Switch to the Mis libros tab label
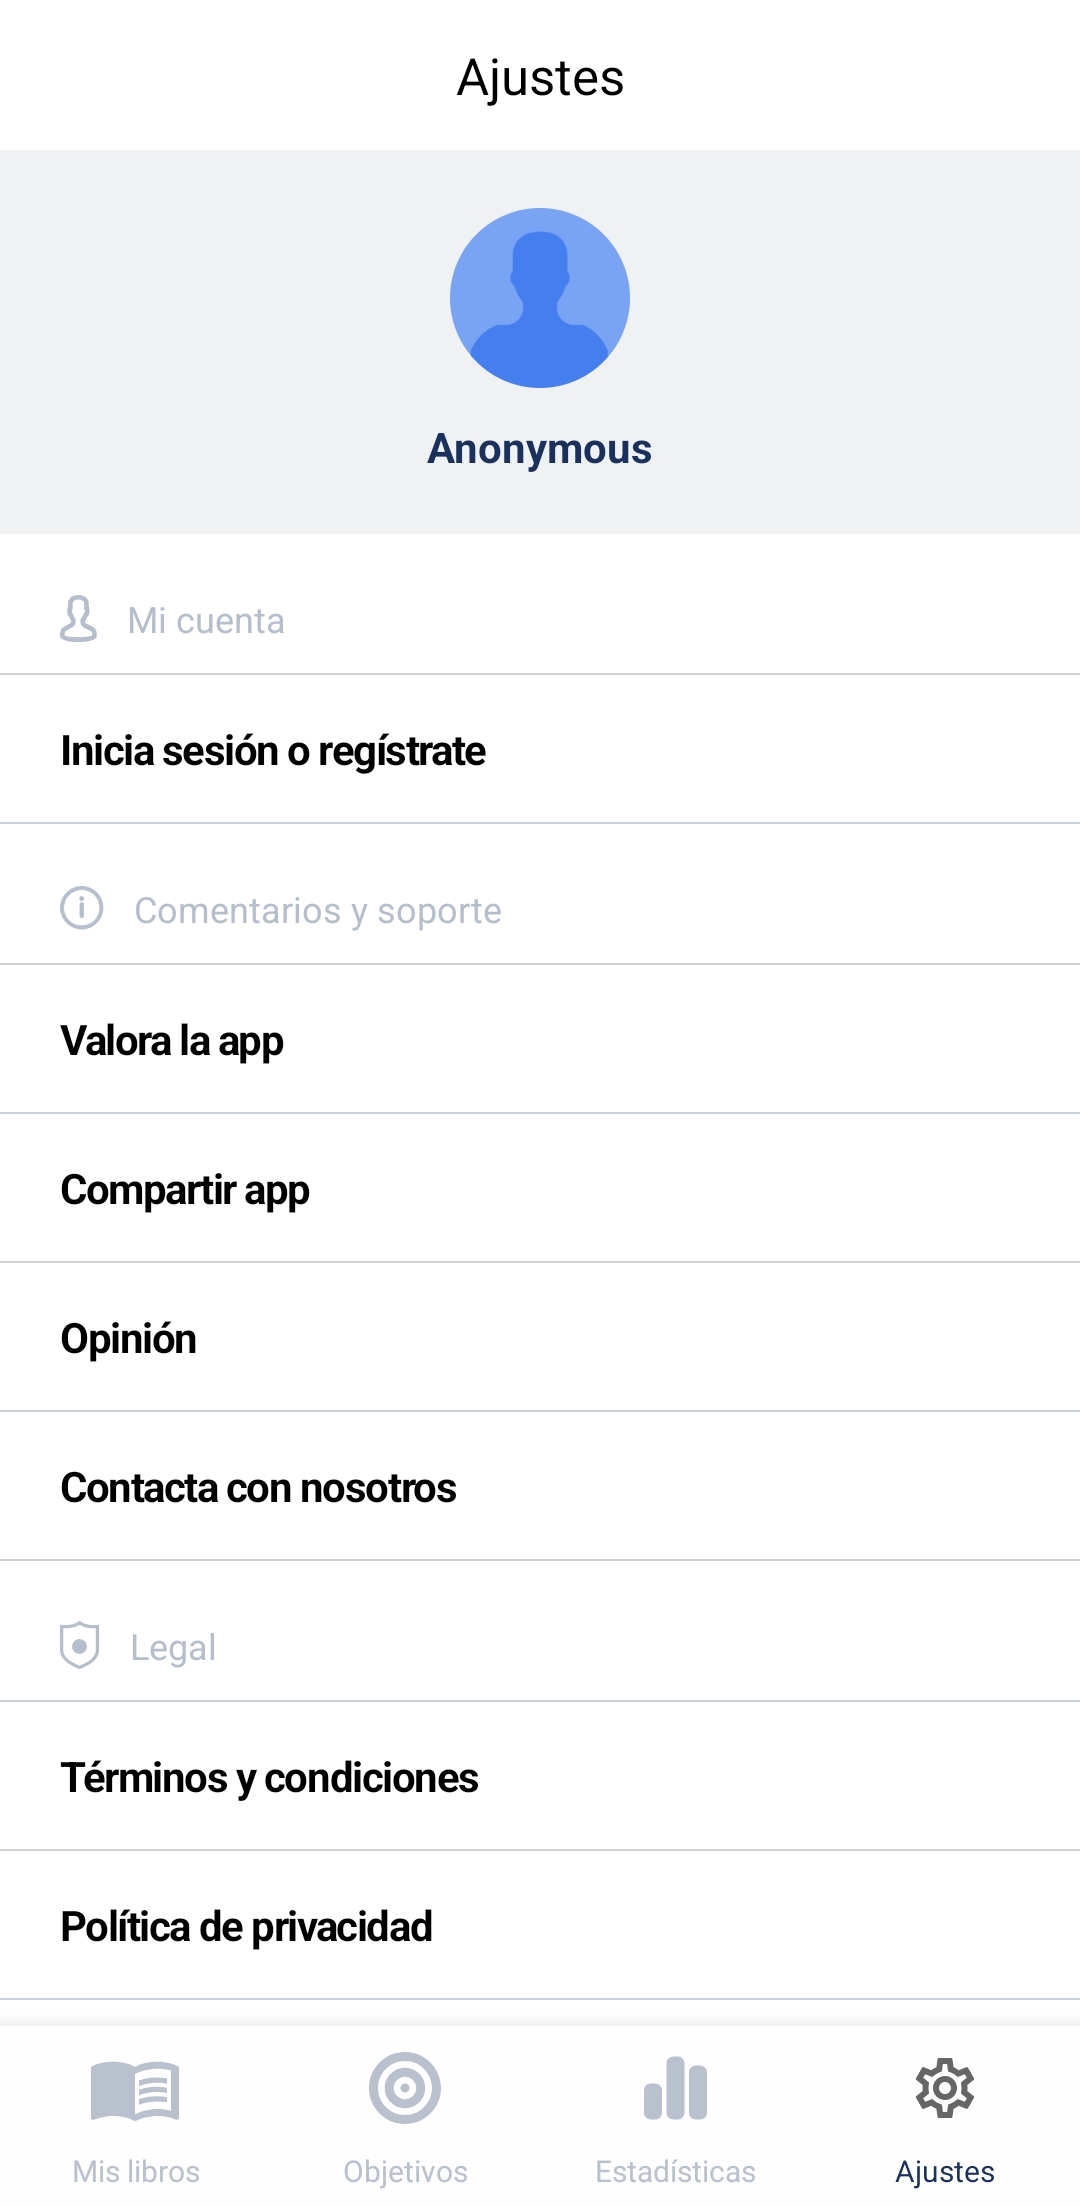1080x2206 pixels. tap(136, 2171)
